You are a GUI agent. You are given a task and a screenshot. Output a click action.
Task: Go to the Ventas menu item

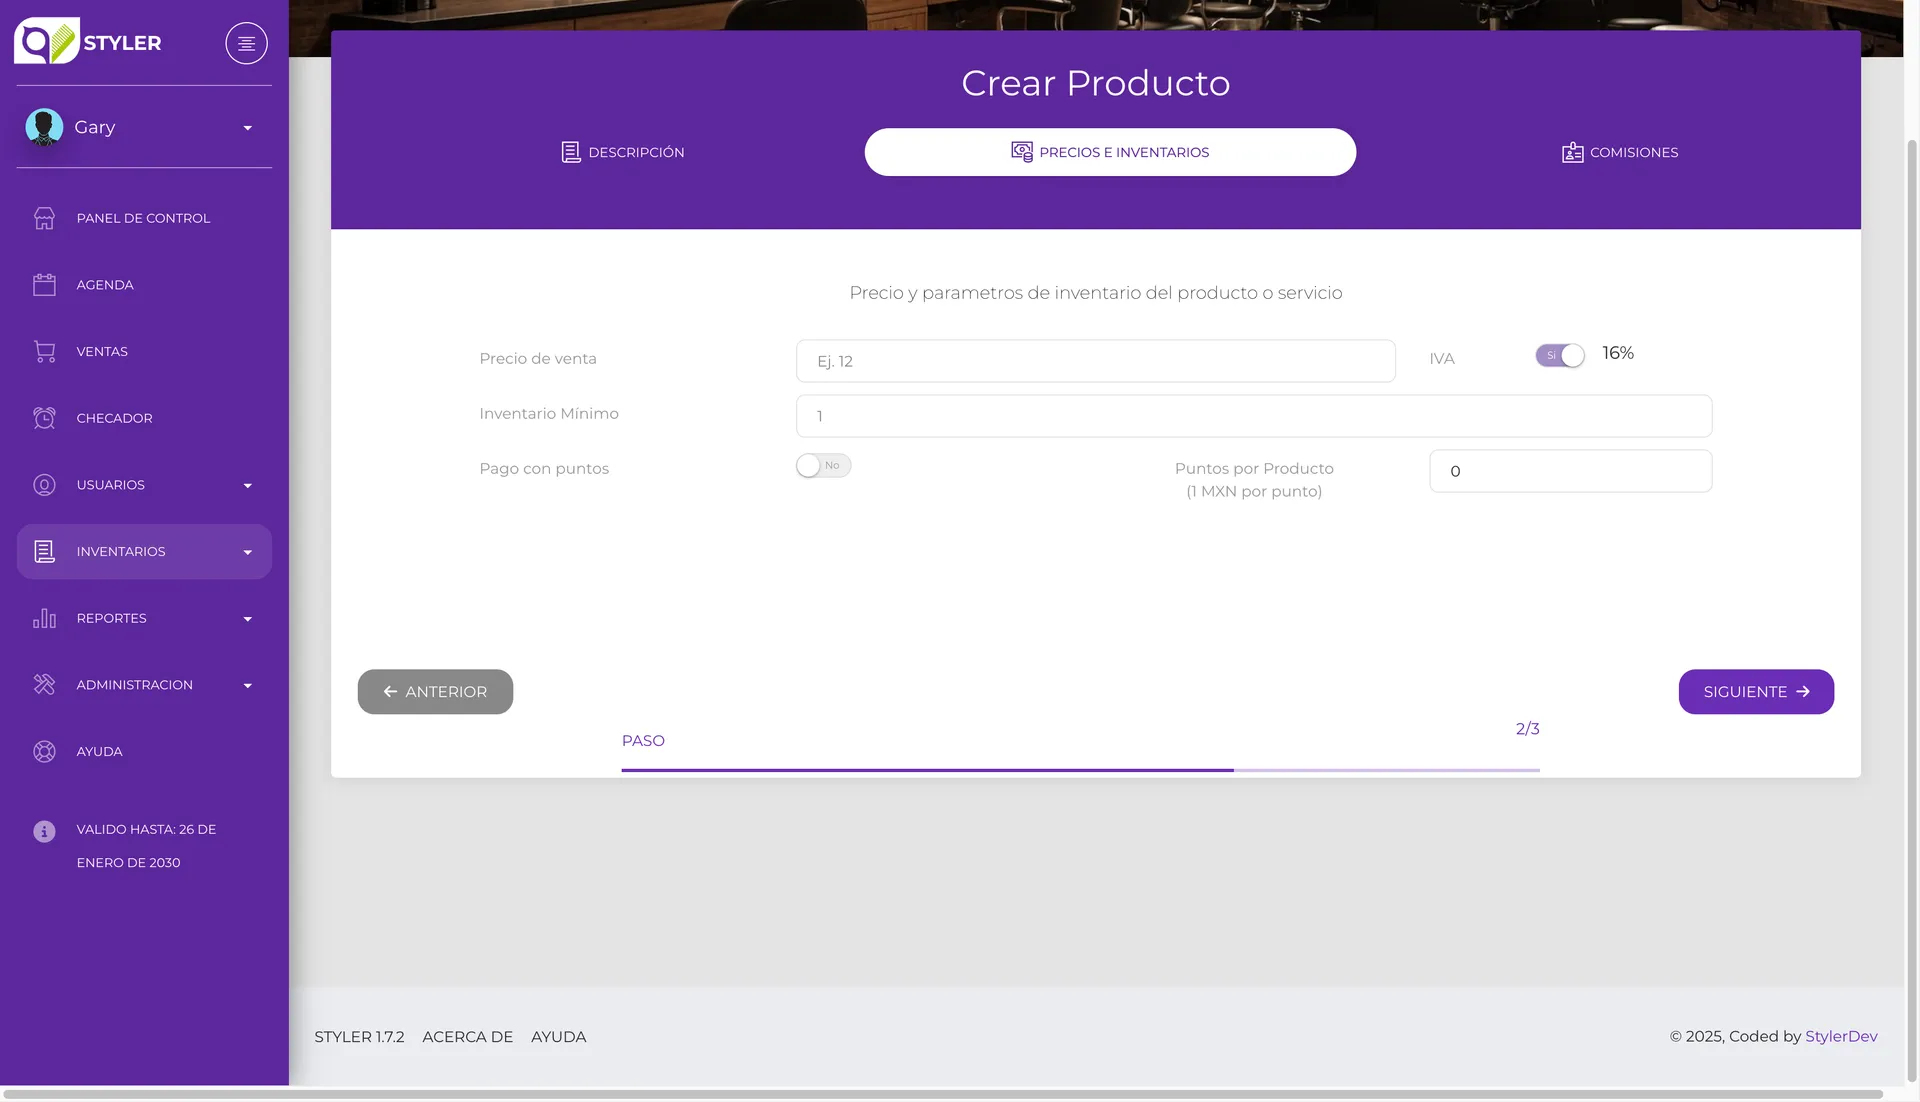pyautogui.click(x=144, y=351)
